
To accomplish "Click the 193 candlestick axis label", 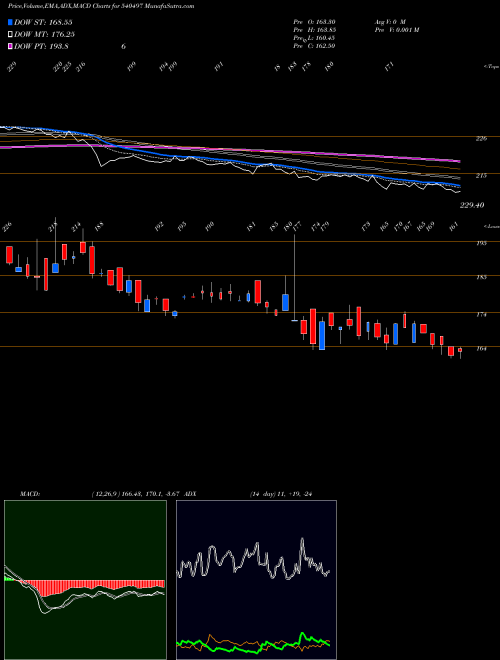I will 481,243.
